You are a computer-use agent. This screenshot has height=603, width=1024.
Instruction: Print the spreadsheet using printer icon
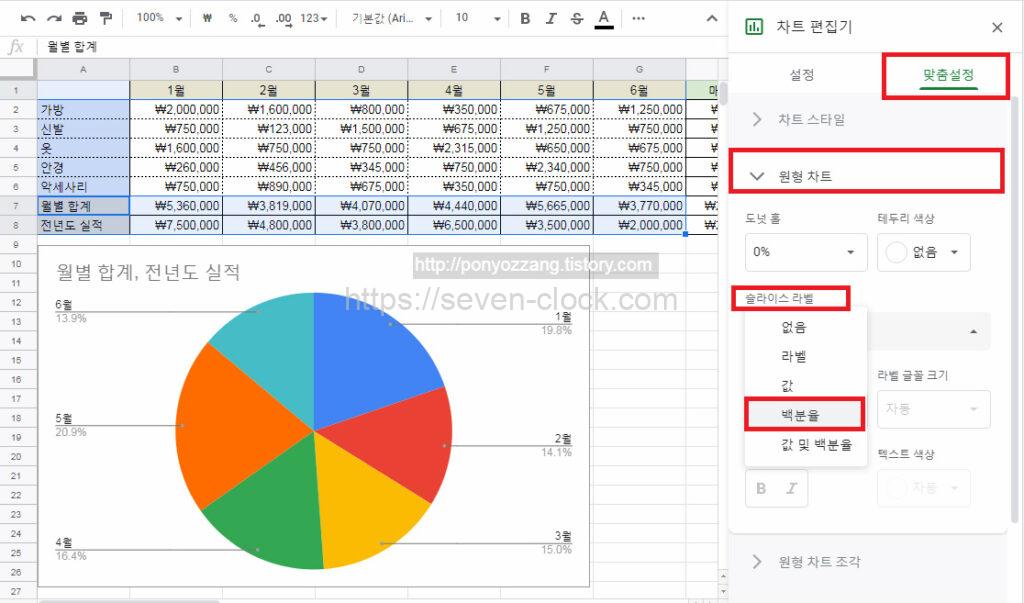[80, 18]
